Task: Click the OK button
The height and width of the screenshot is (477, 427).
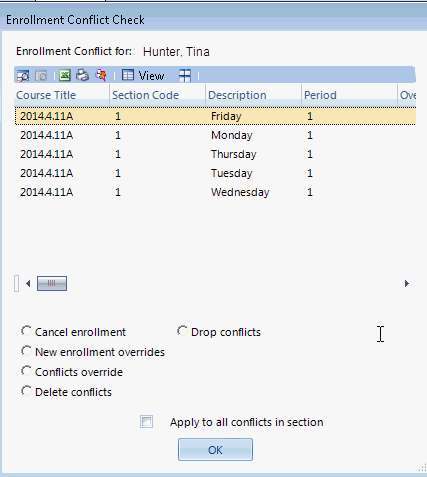Action: click(x=215, y=450)
